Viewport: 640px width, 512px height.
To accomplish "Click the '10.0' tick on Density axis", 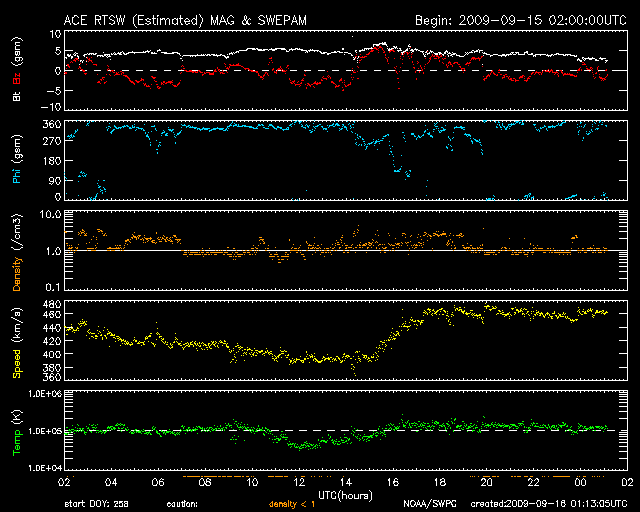I will coord(50,215).
